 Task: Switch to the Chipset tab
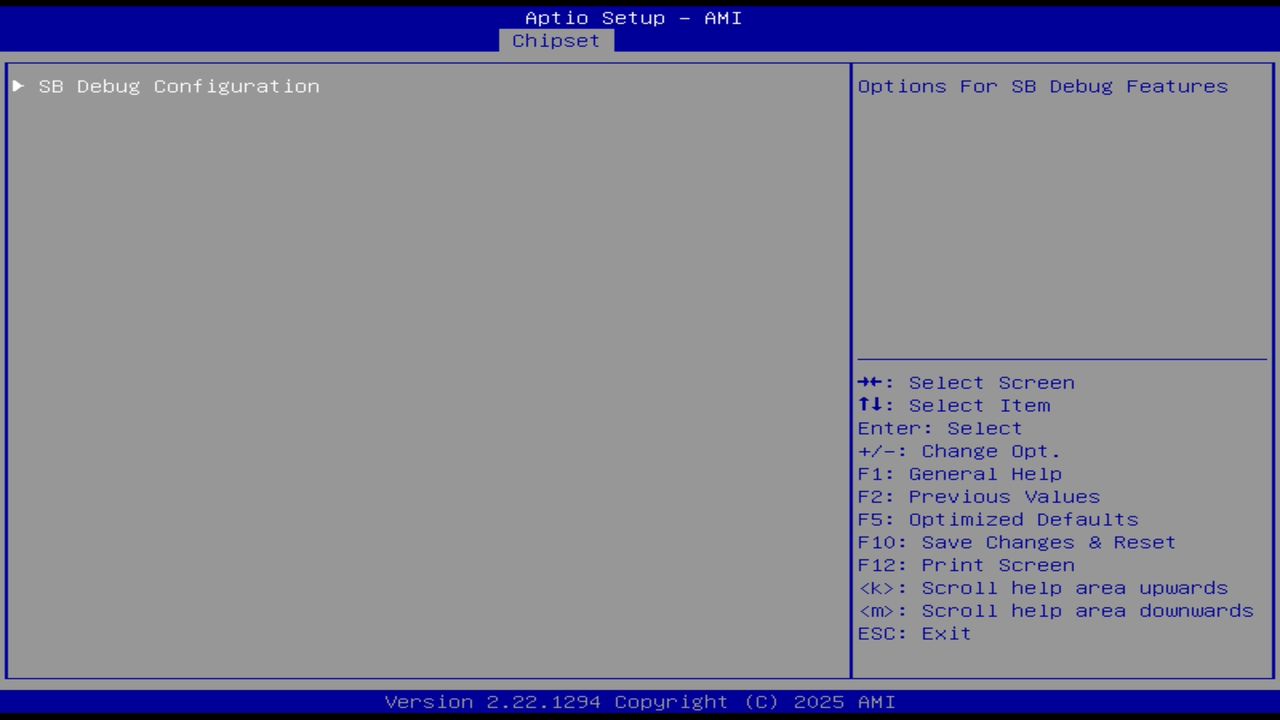tap(556, 40)
